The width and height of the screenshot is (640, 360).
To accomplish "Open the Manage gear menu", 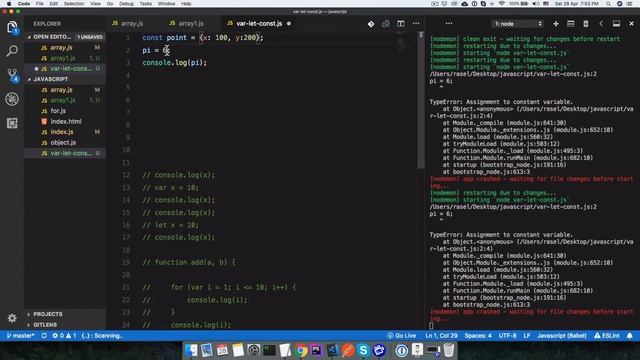I will (x=12, y=318).
